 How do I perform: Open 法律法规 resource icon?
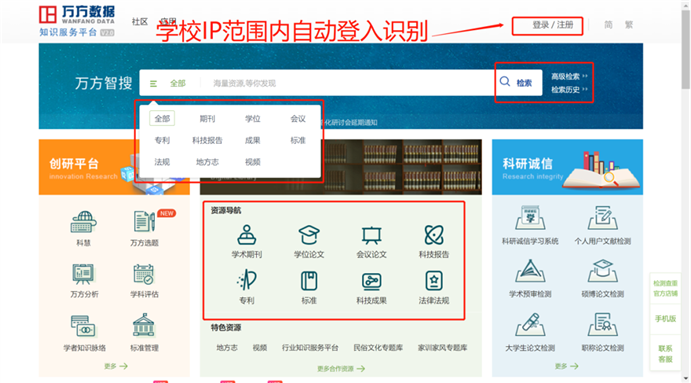coord(434,281)
